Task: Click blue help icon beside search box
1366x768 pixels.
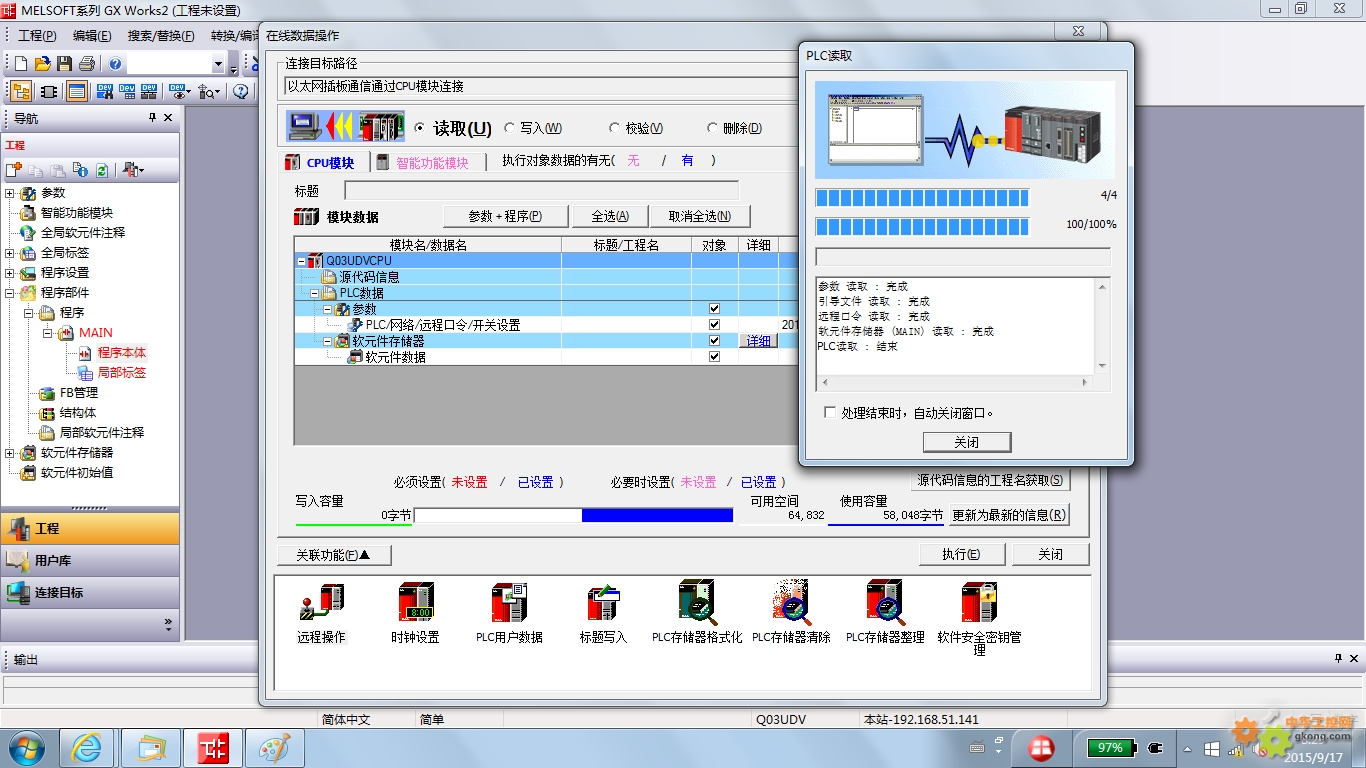Action: coord(116,64)
